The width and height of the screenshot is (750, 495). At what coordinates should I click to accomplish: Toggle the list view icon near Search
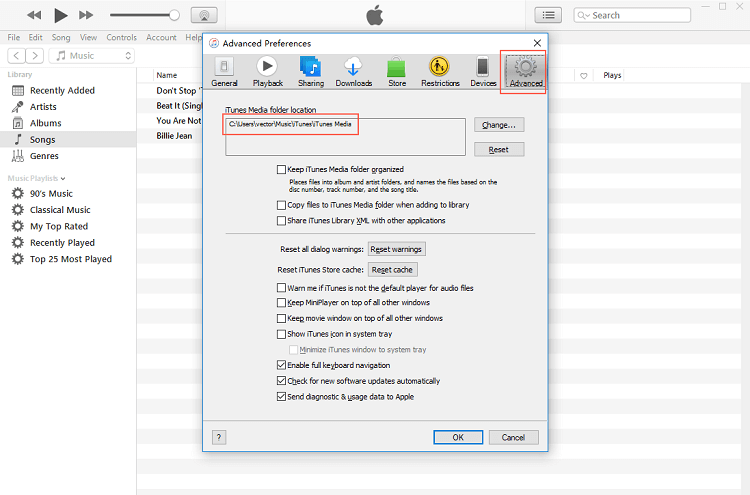[x=548, y=15]
